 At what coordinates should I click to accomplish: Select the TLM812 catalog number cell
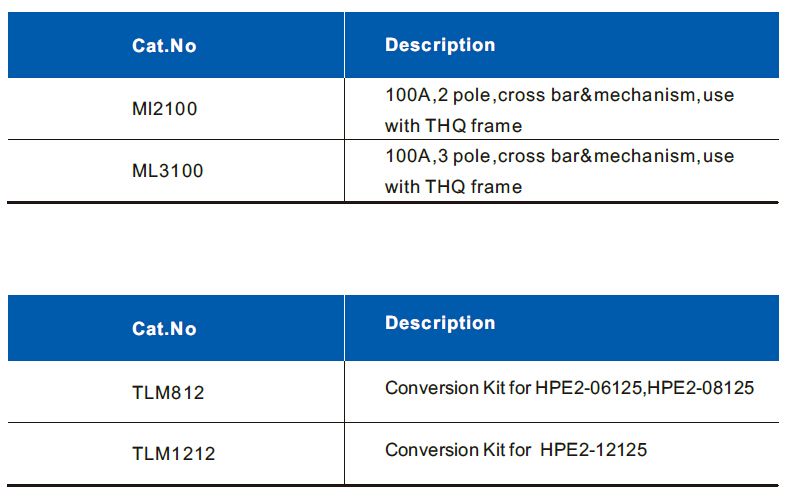168,393
